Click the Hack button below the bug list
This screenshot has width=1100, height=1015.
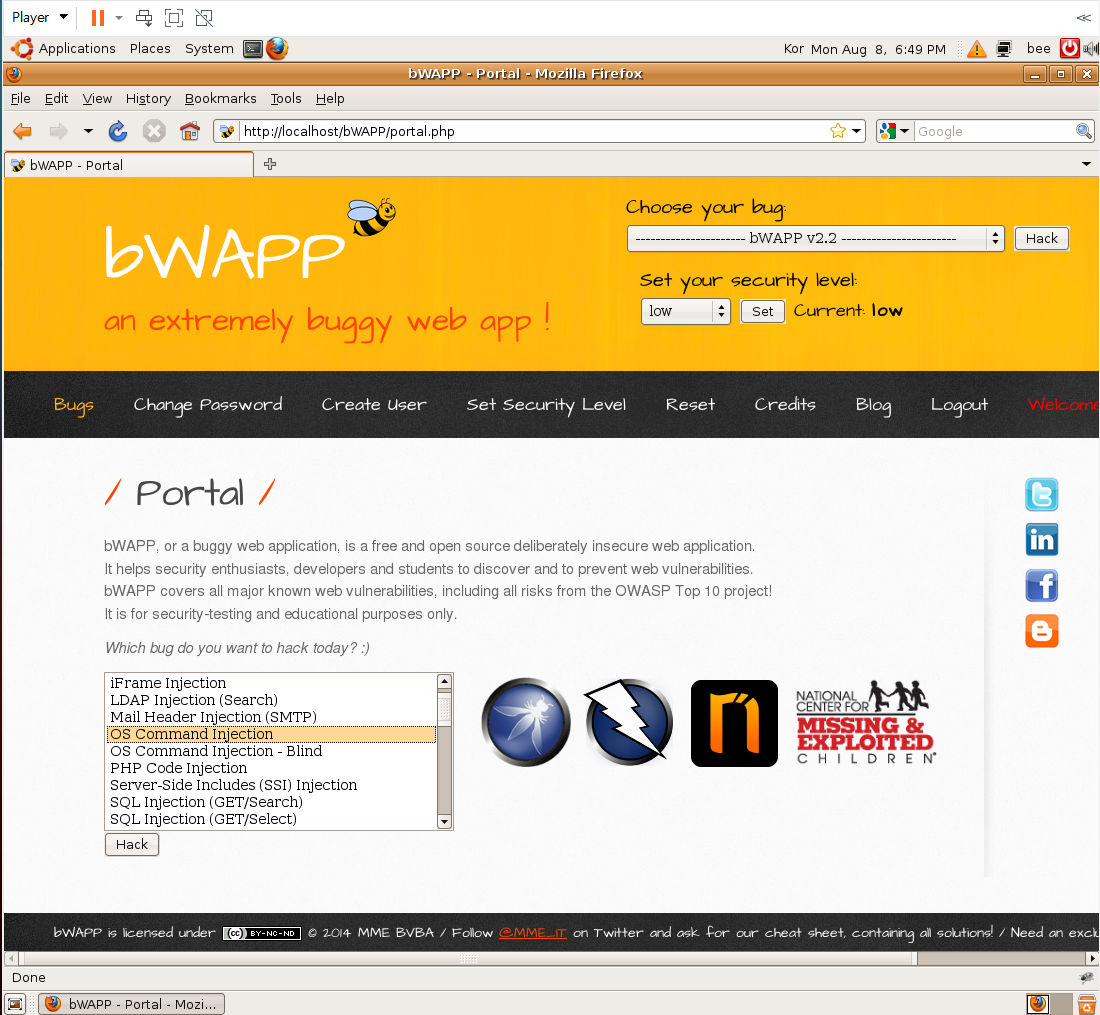(x=132, y=845)
